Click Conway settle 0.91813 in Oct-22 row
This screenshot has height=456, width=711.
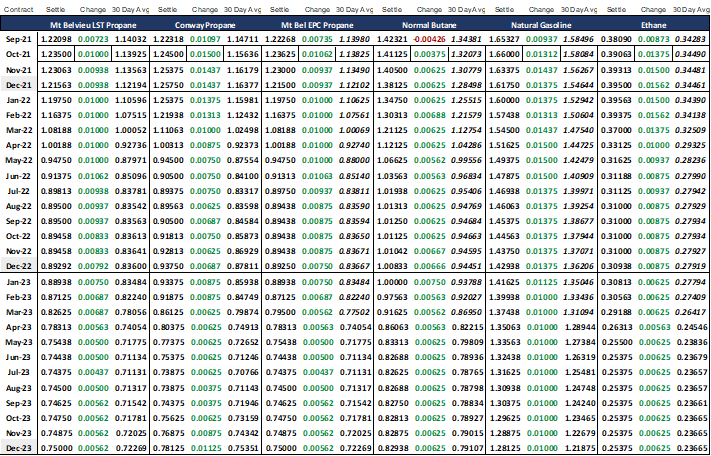pyautogui.click(x=168, y=236)
